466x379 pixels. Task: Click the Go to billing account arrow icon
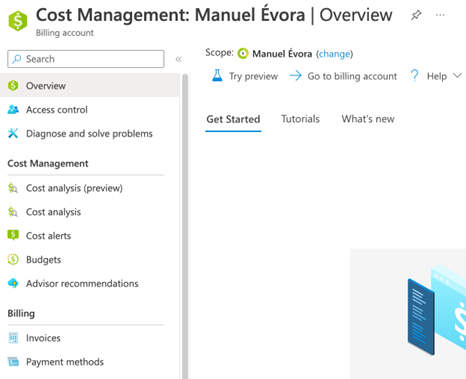[x=295, y=76]
